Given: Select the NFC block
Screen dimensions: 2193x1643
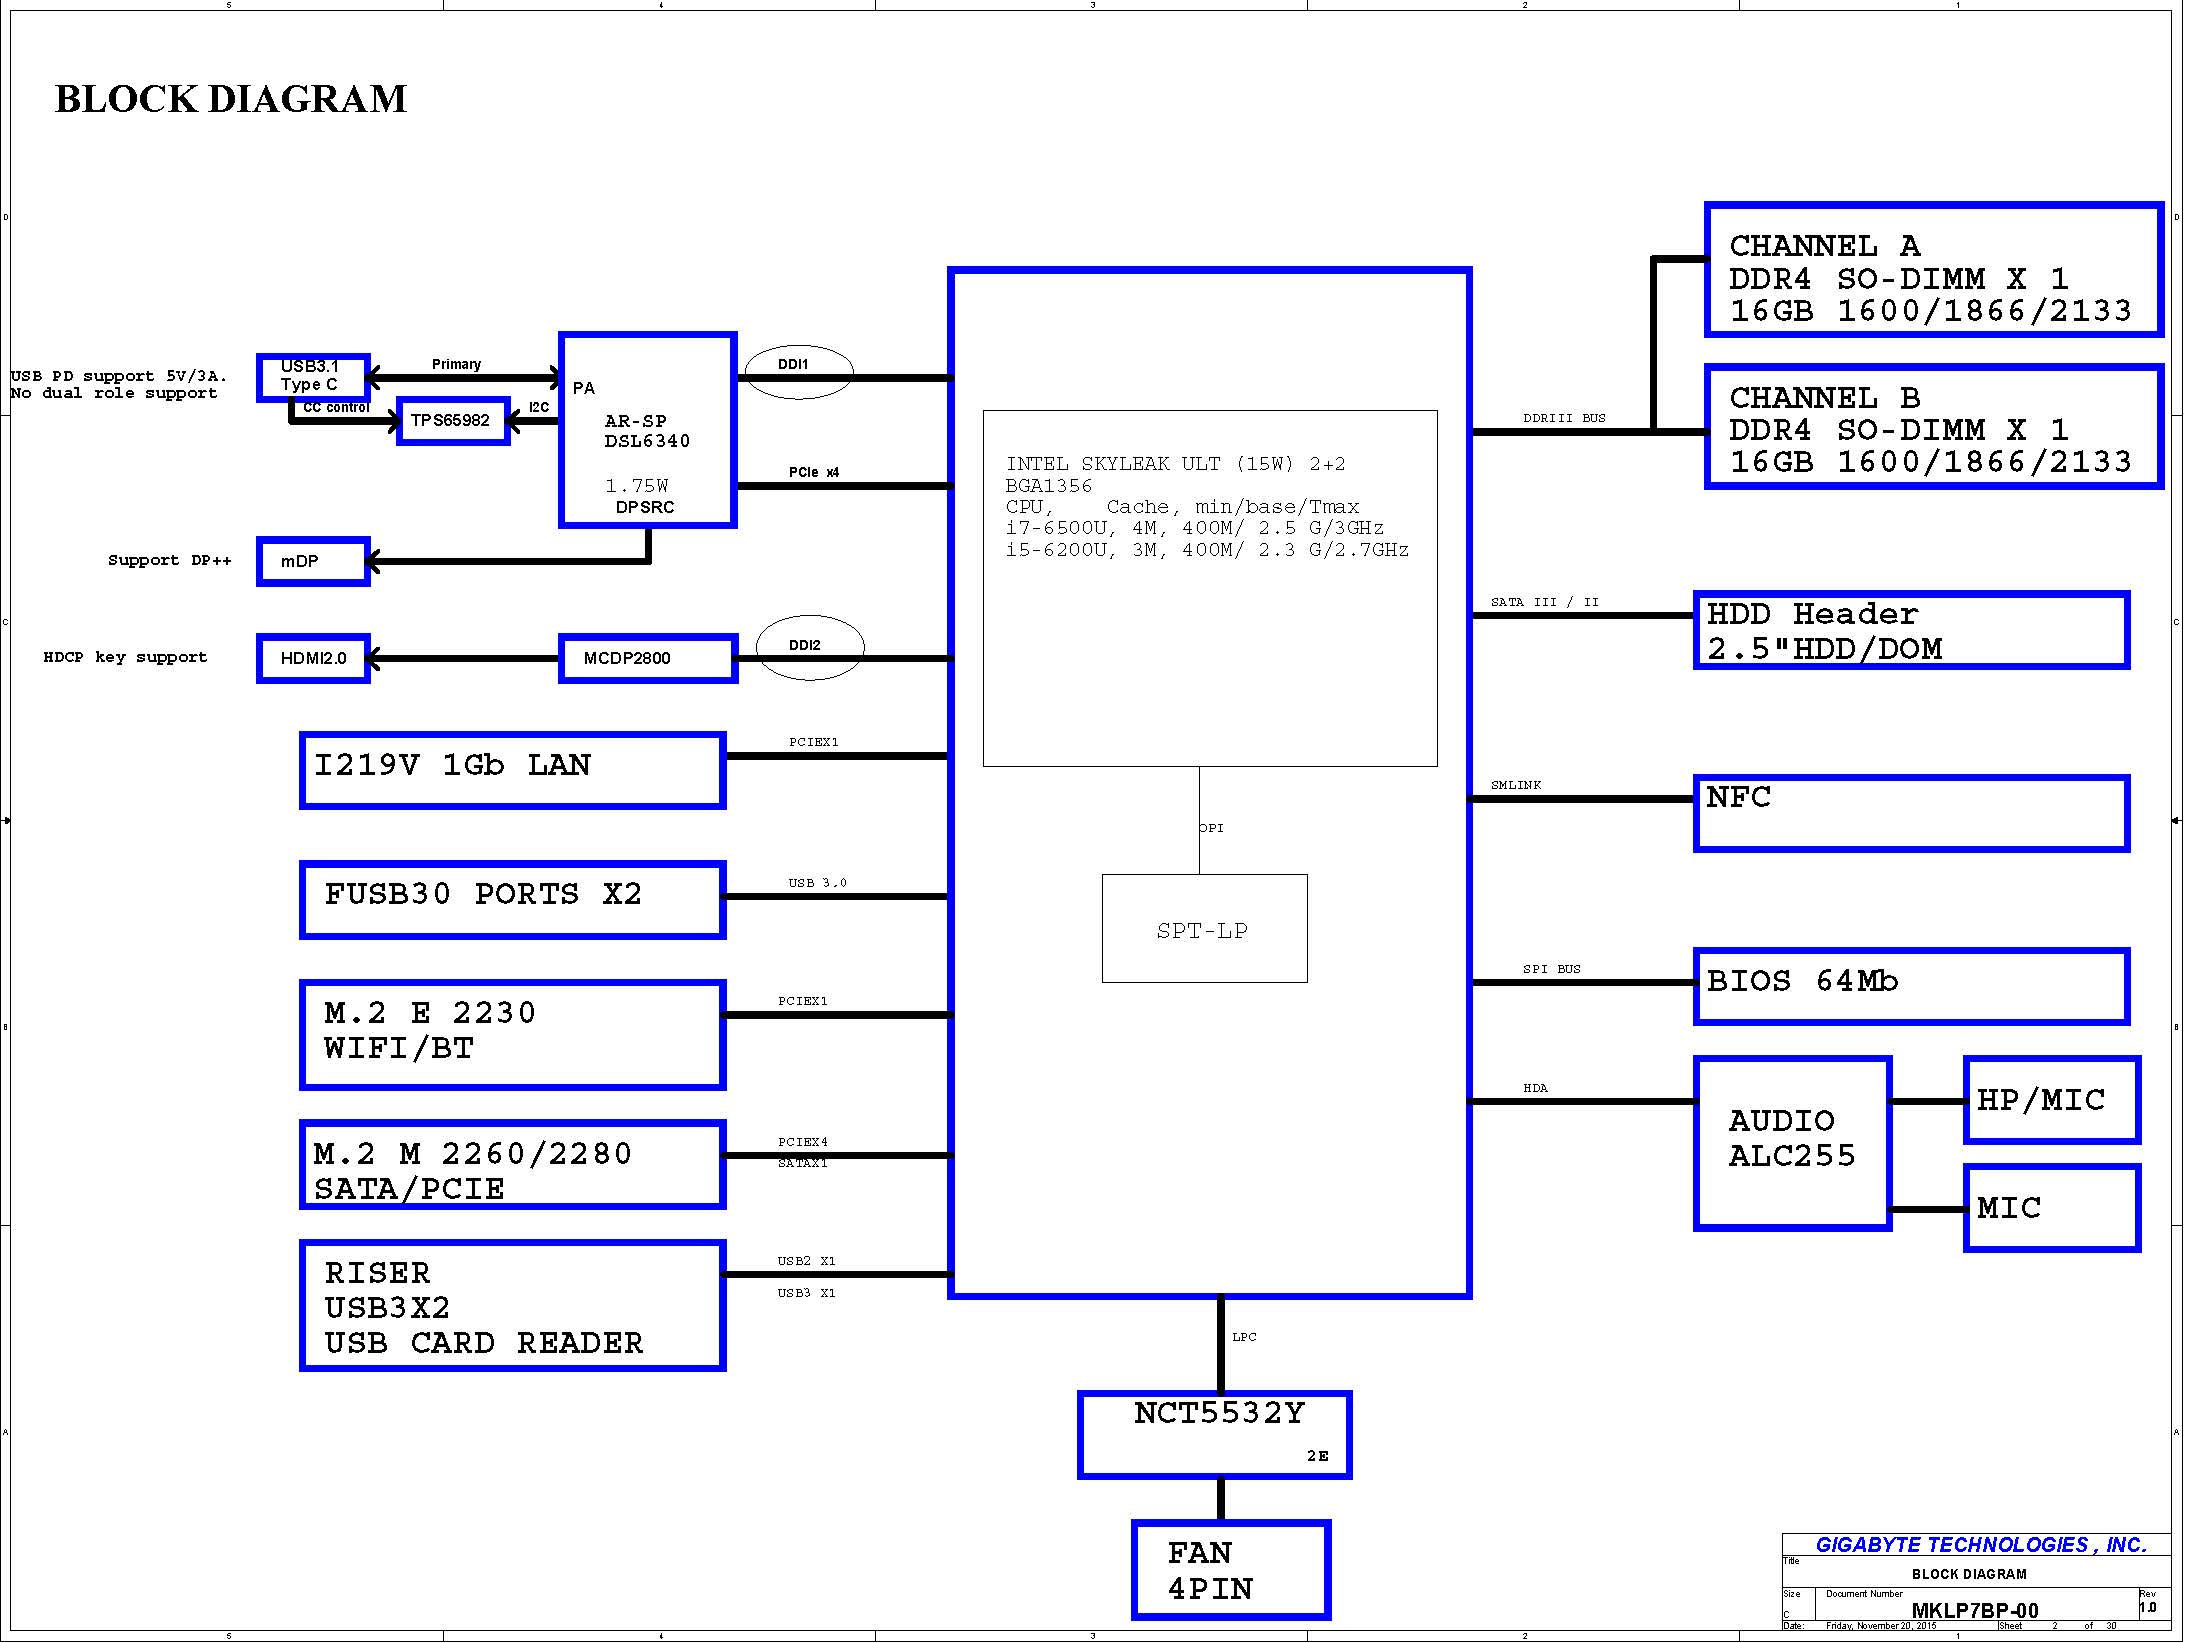Looking at the screenshot, I should tap(1910, 813).
